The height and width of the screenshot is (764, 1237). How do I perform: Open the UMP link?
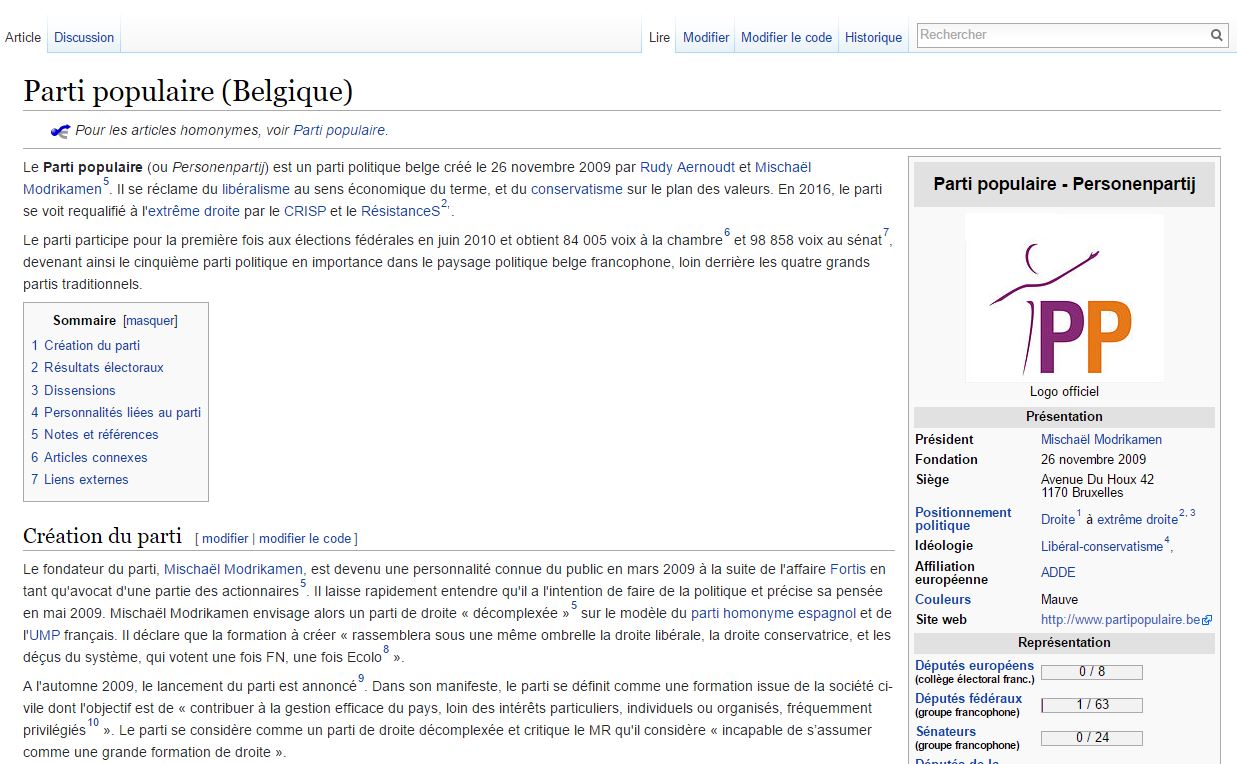tap(45, 635)
